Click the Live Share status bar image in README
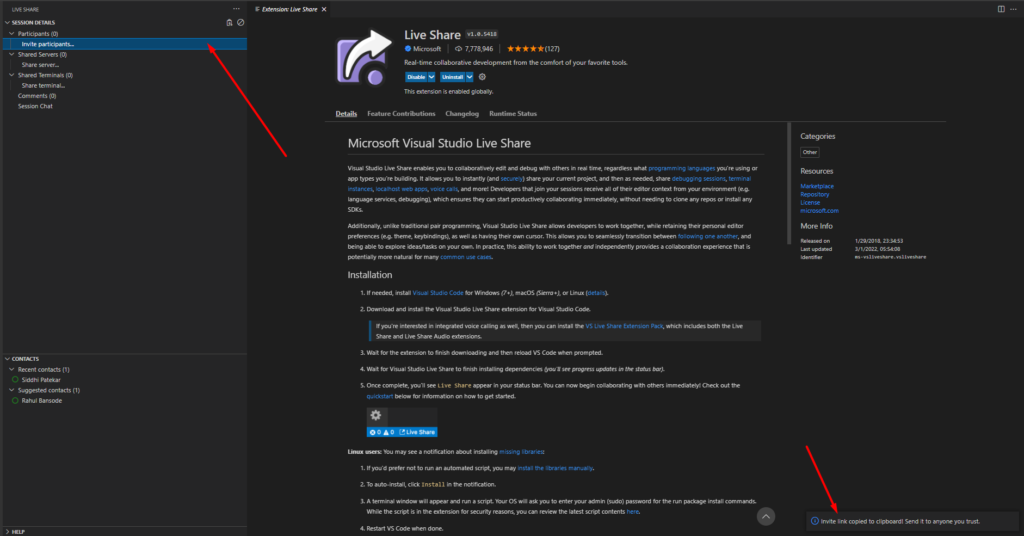 402,432
